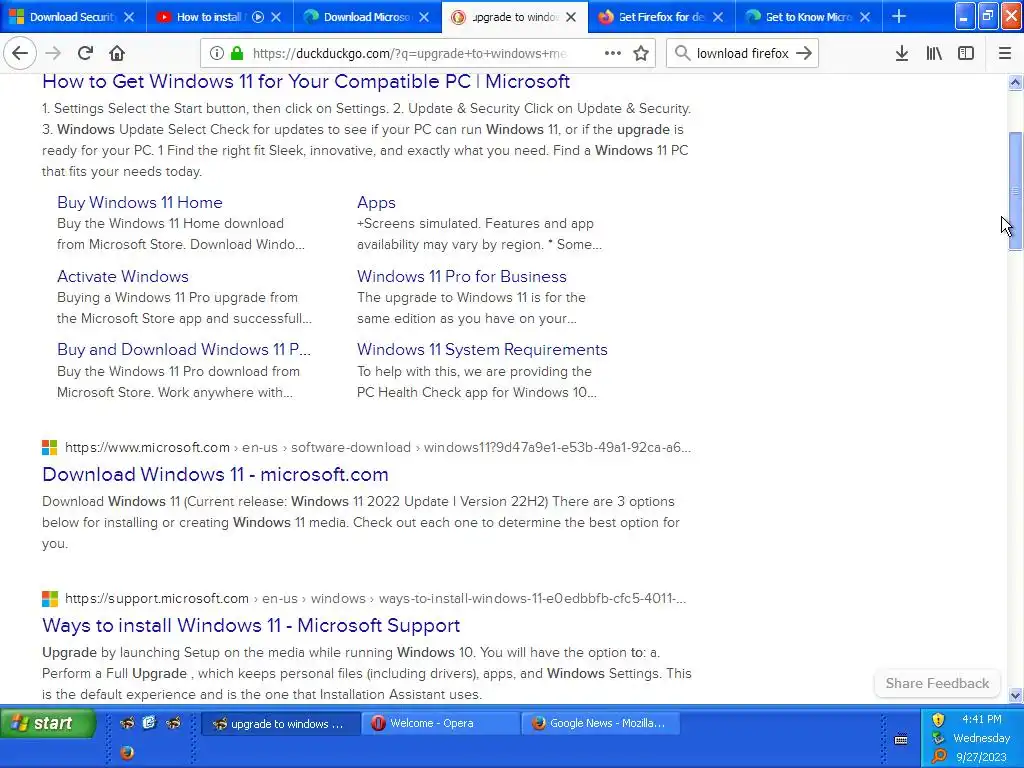Screen dimensions: 1024x768
Task: Click the 'Share Feedback' button
Action: [937, 683]
